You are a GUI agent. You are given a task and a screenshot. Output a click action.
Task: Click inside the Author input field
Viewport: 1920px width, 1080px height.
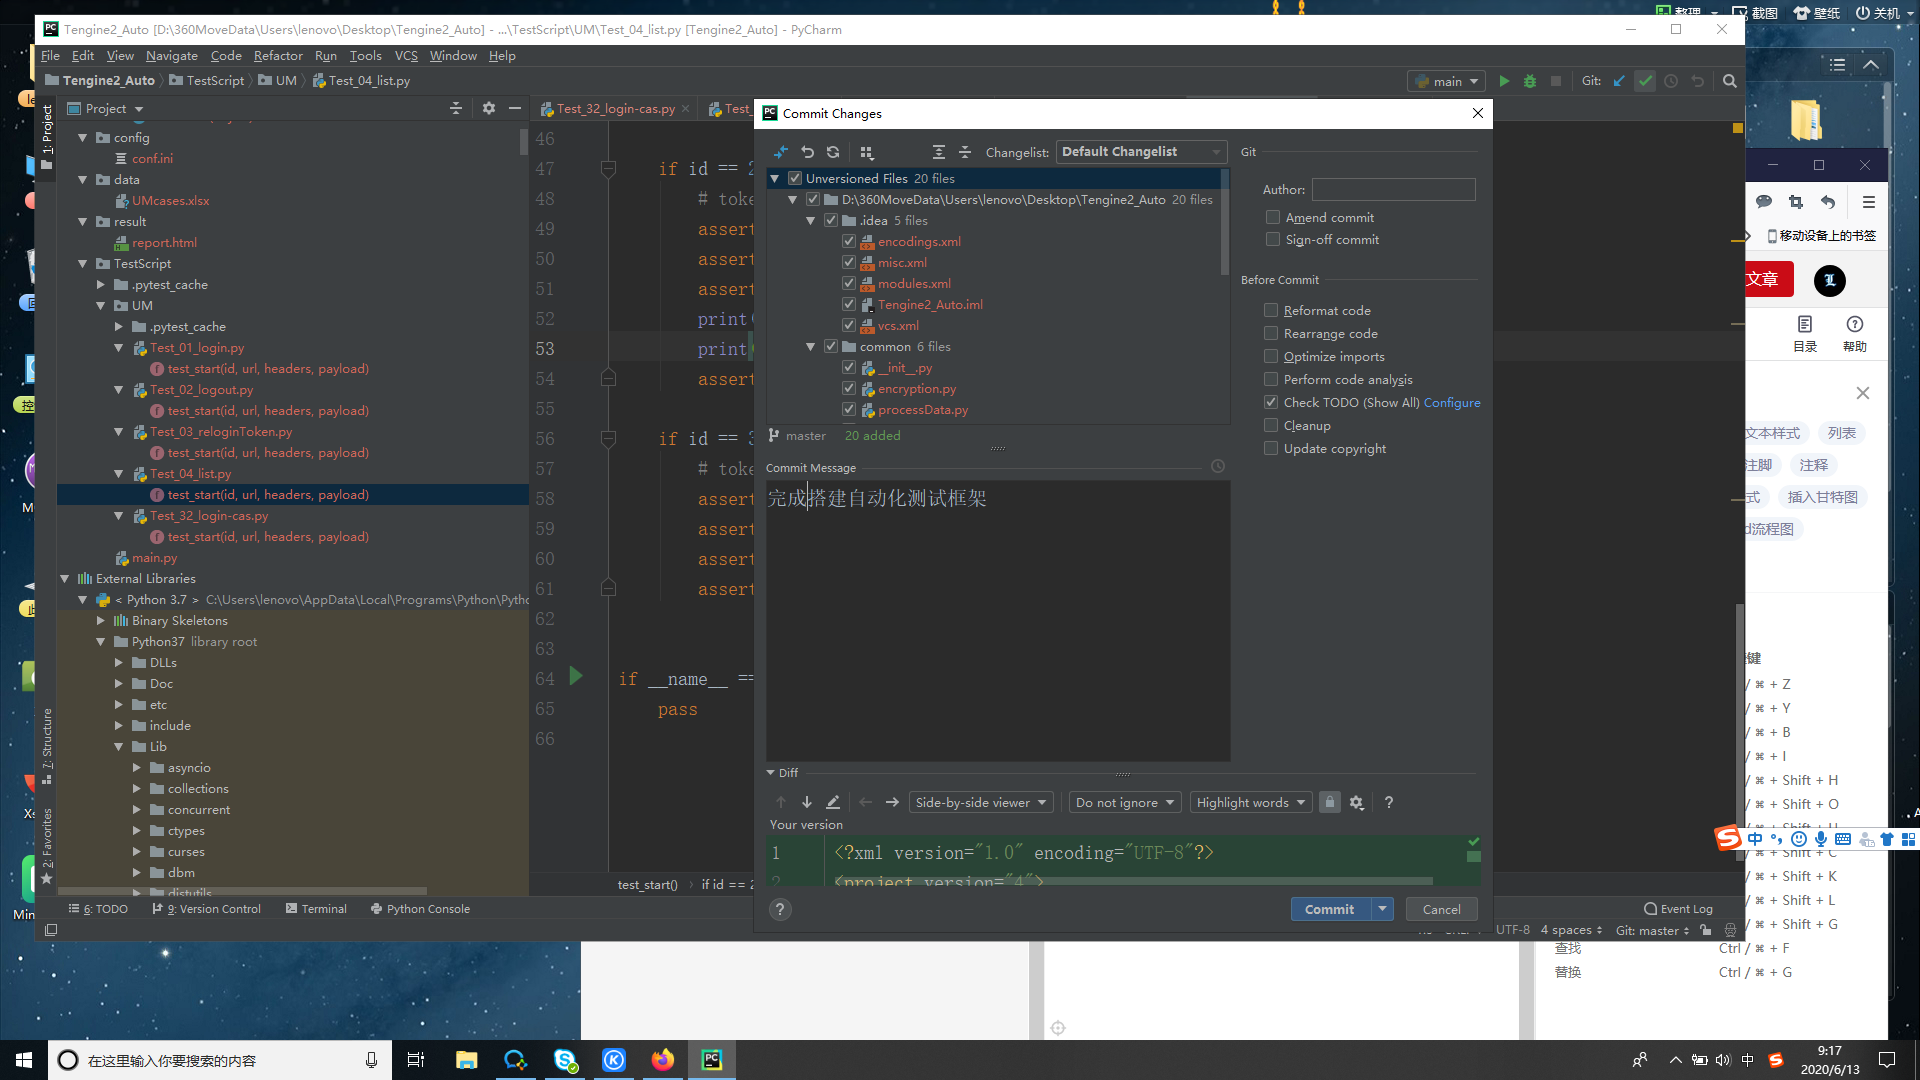click(x=1393, y=189)
